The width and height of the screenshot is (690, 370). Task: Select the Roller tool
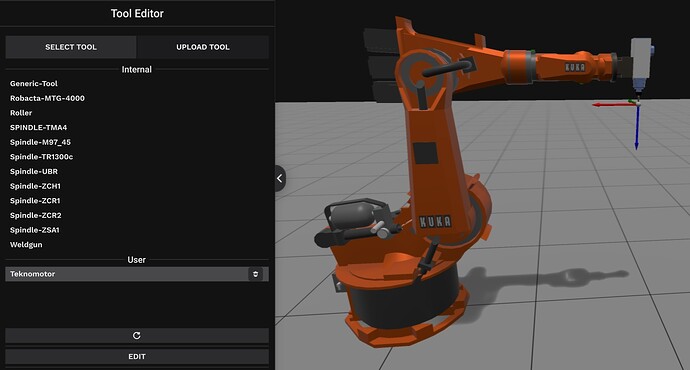point(21,113)
